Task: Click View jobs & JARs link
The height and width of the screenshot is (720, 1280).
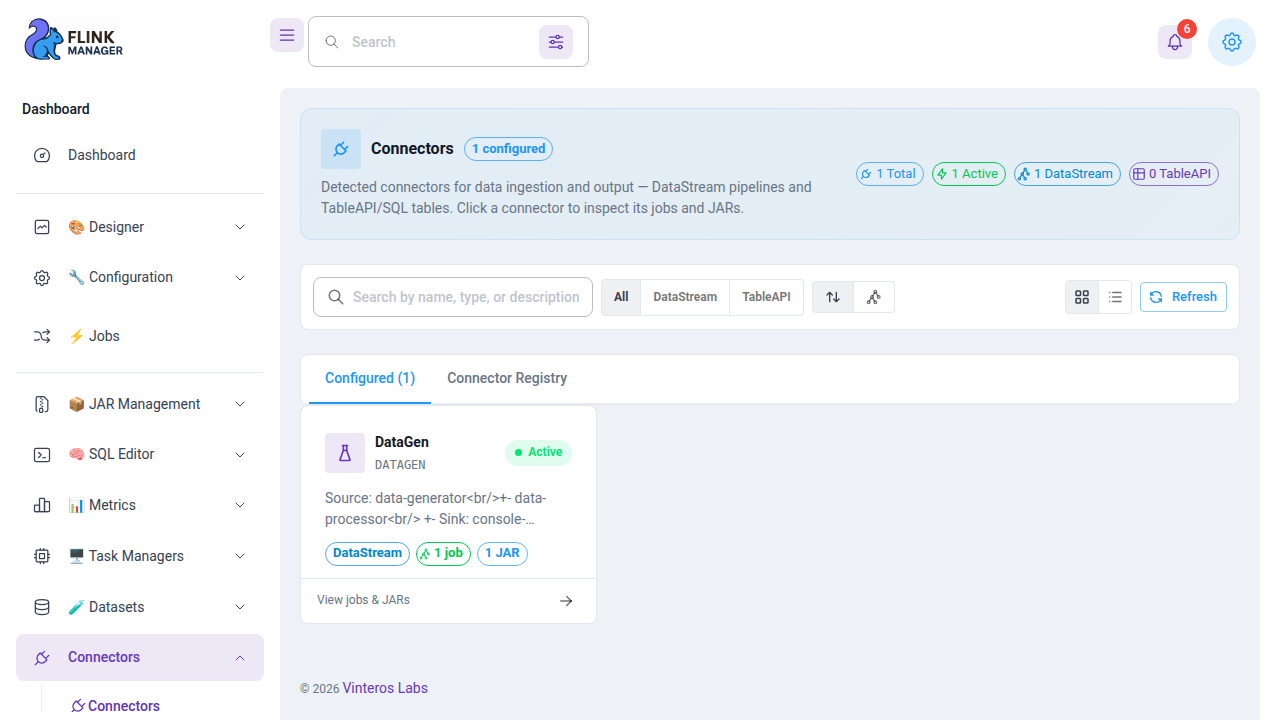Action: point(363,600)
